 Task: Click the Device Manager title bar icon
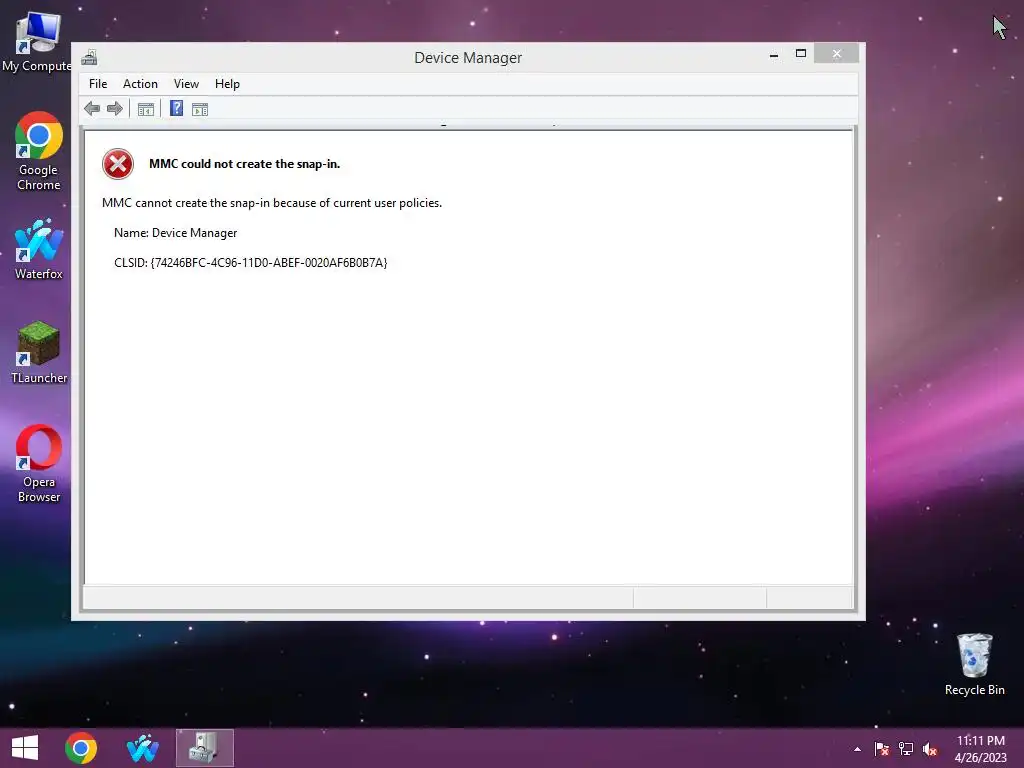[x=89, y=57]
